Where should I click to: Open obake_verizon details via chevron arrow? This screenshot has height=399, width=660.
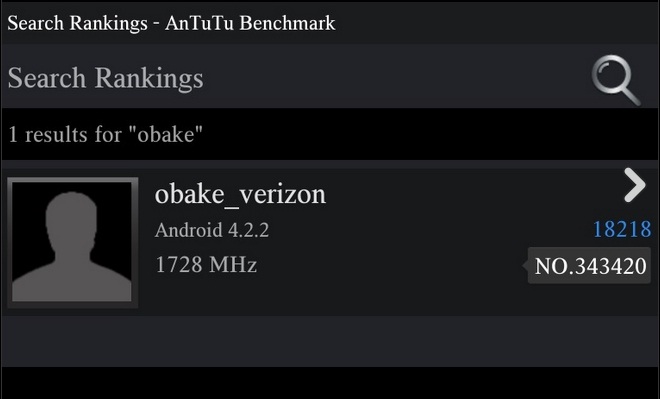point(635,185)
